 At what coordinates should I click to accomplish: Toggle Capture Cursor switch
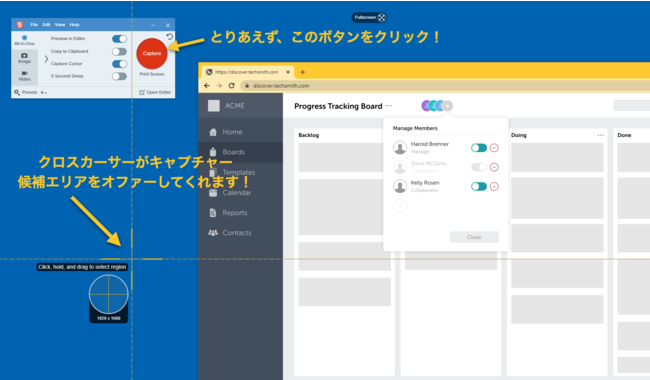click(119, 64)
